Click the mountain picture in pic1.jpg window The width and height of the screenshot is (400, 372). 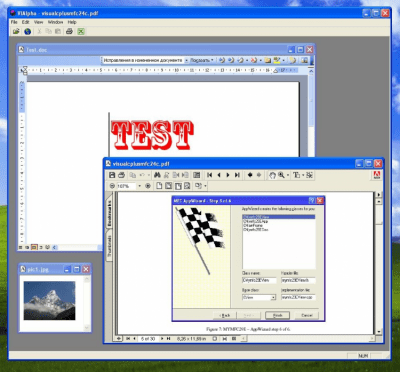click(49, 301)
